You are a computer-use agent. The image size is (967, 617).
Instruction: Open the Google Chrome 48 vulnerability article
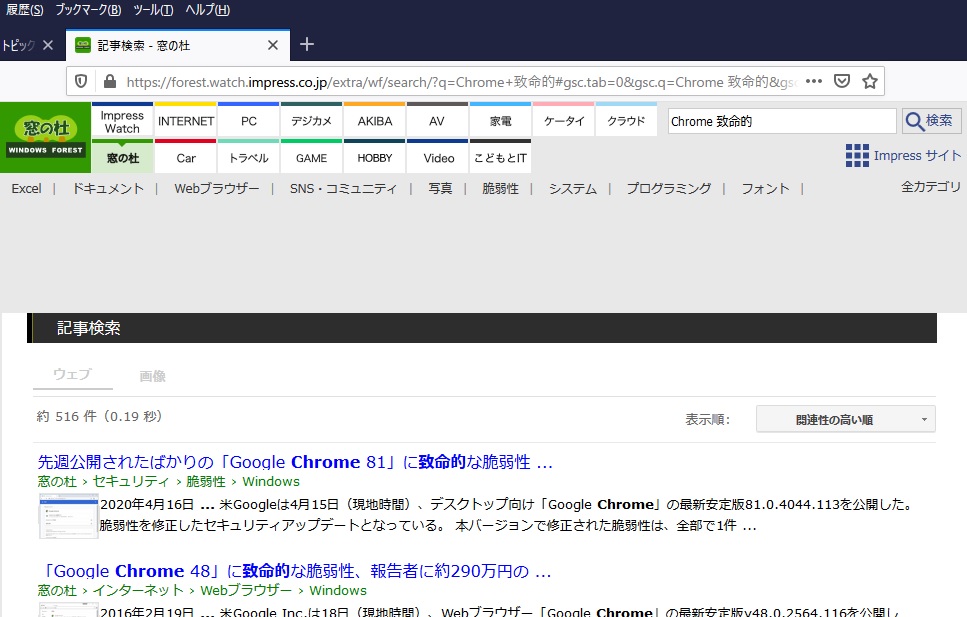click(x=295, y=572)
